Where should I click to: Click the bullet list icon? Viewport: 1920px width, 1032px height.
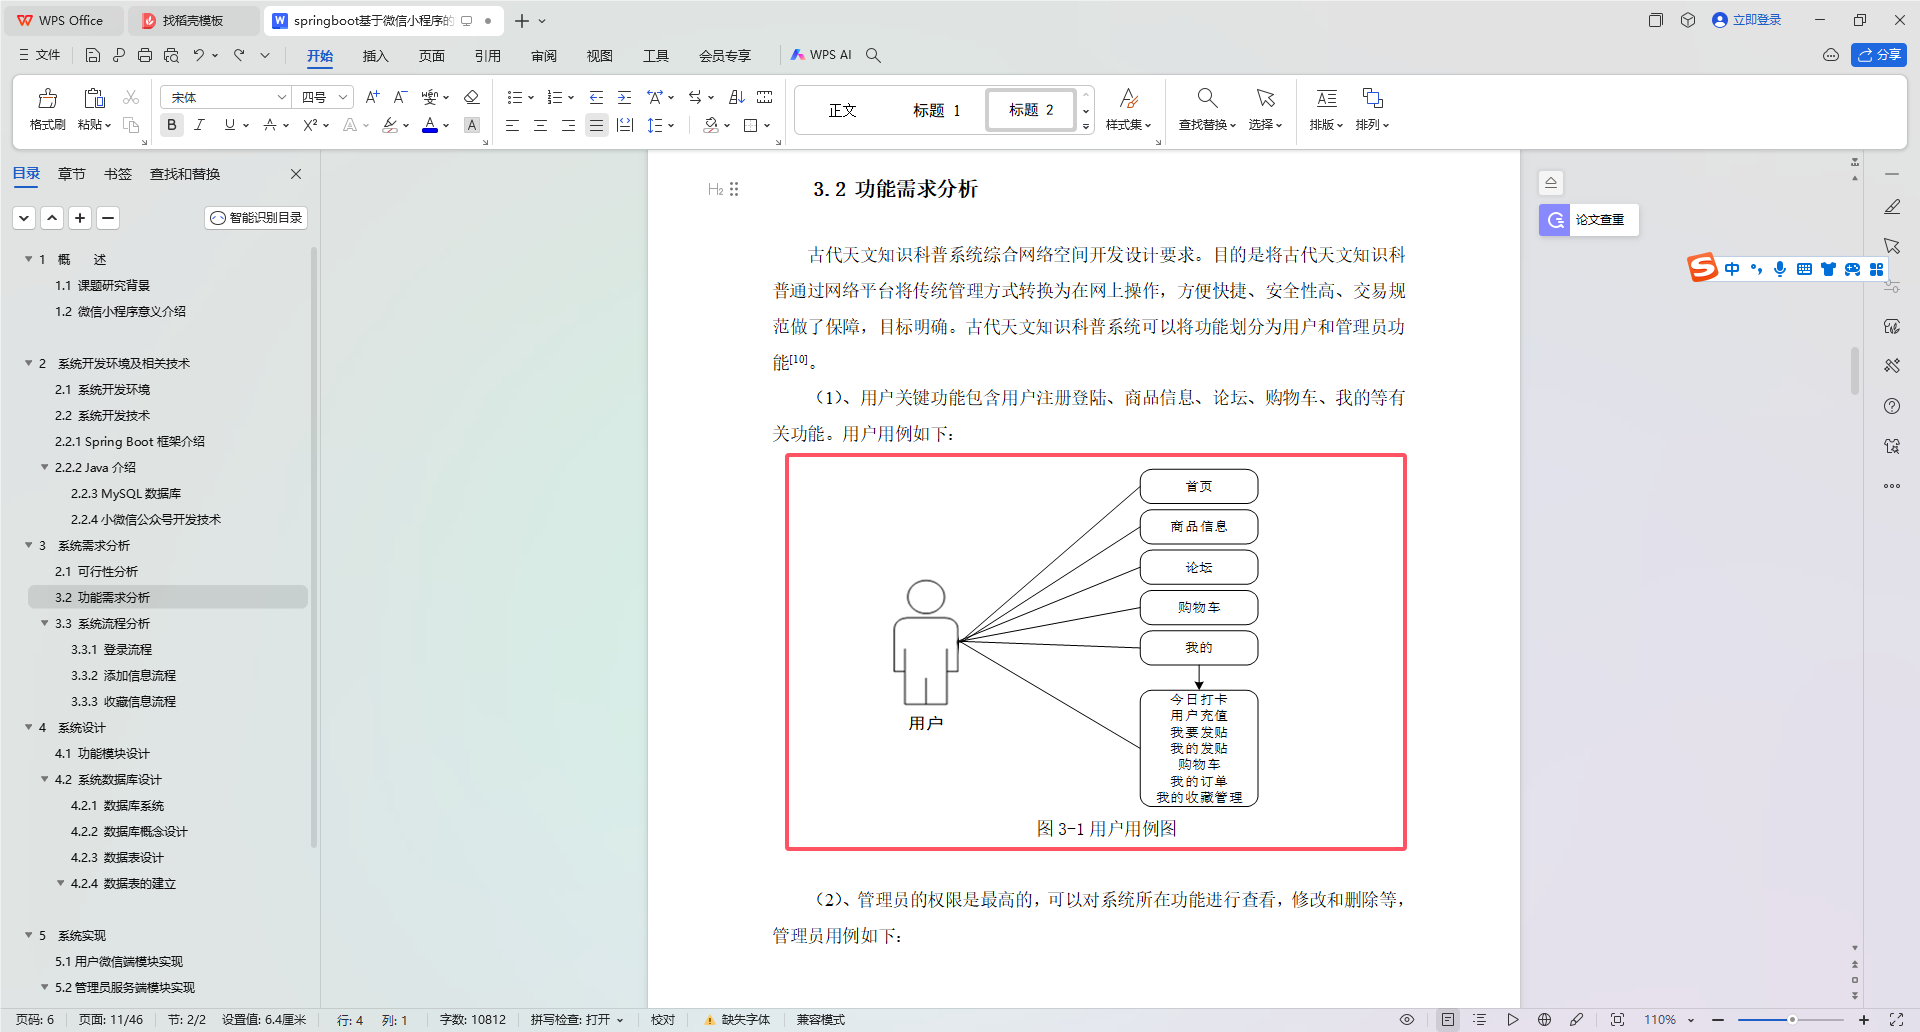tap(514, 97)
